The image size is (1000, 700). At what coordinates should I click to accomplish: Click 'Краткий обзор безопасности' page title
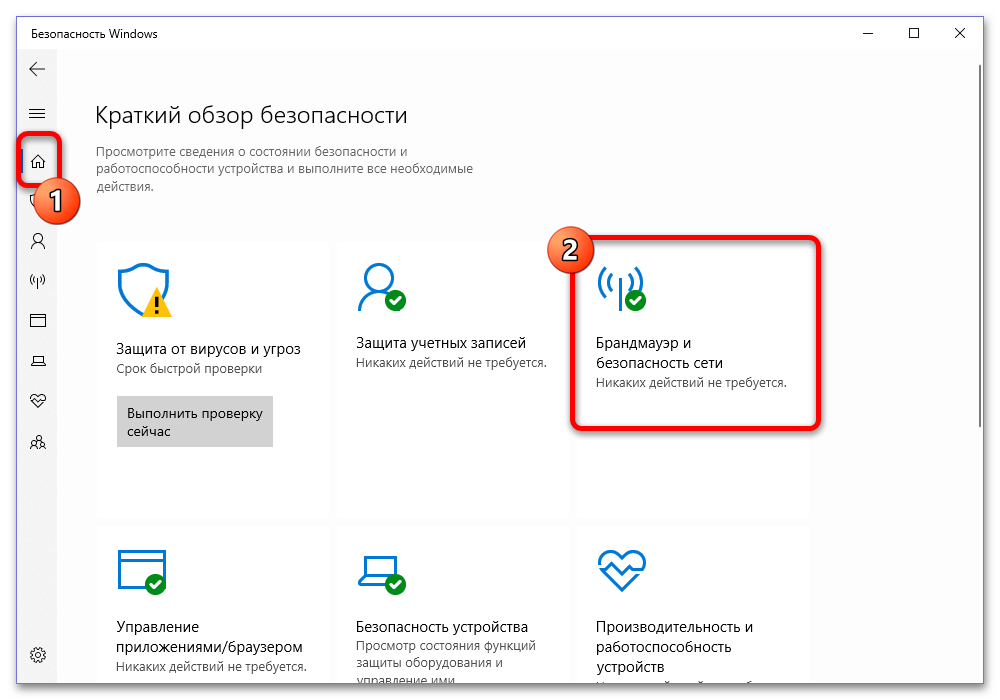(251, 115)
